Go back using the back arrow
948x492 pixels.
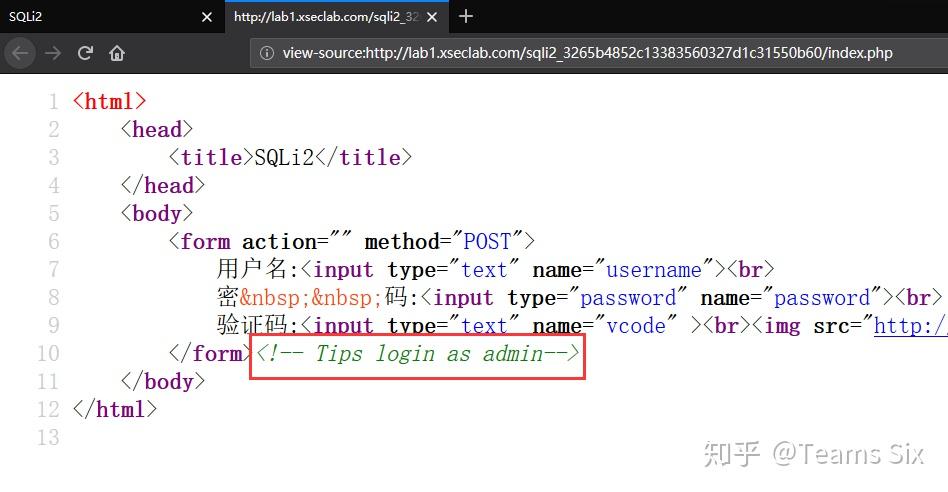20,53
